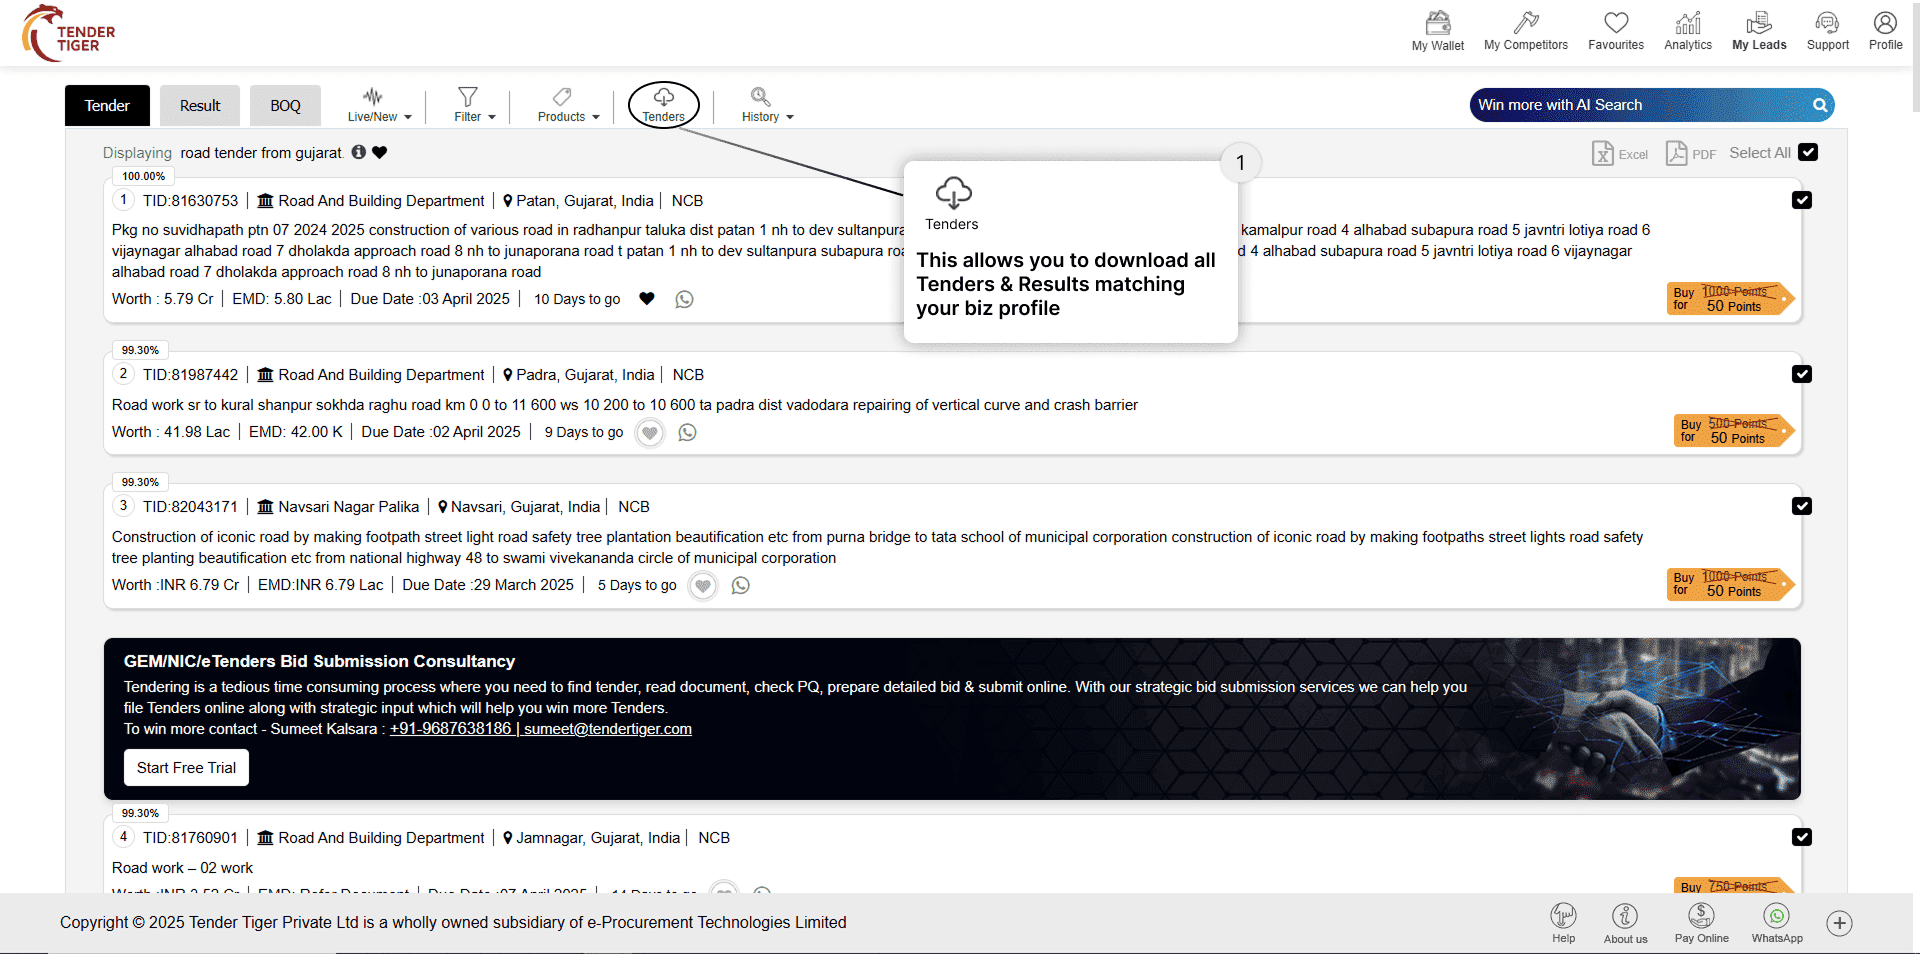Favourite the Padra tender heart icon
1920x957 pixels.
click(x=650, y=433)
